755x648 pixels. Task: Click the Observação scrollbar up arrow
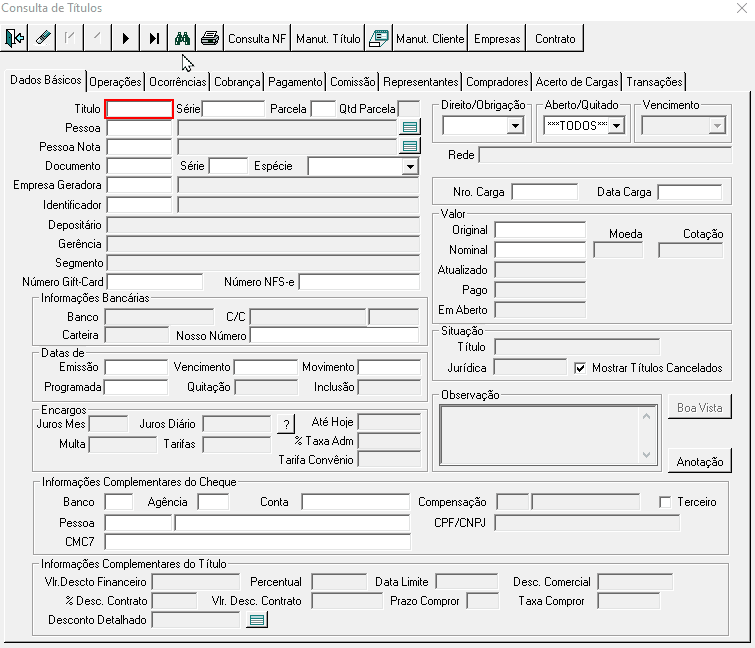click(646, 416)
